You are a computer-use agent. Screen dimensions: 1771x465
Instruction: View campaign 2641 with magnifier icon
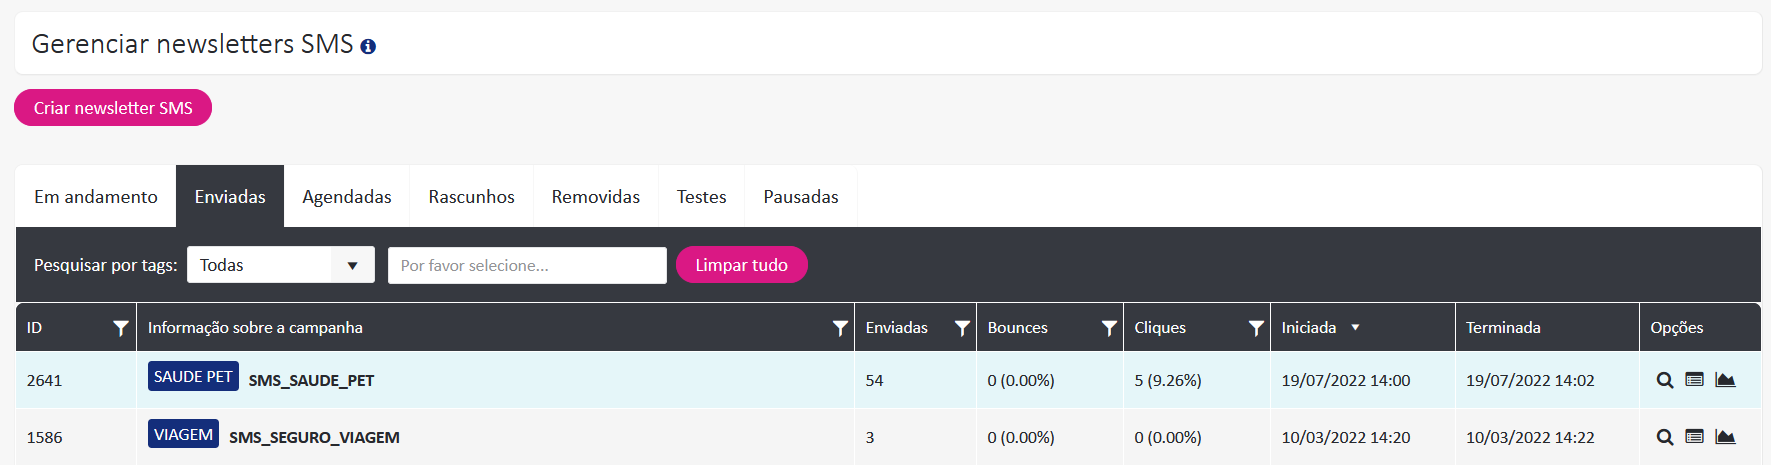[1665, 380]
